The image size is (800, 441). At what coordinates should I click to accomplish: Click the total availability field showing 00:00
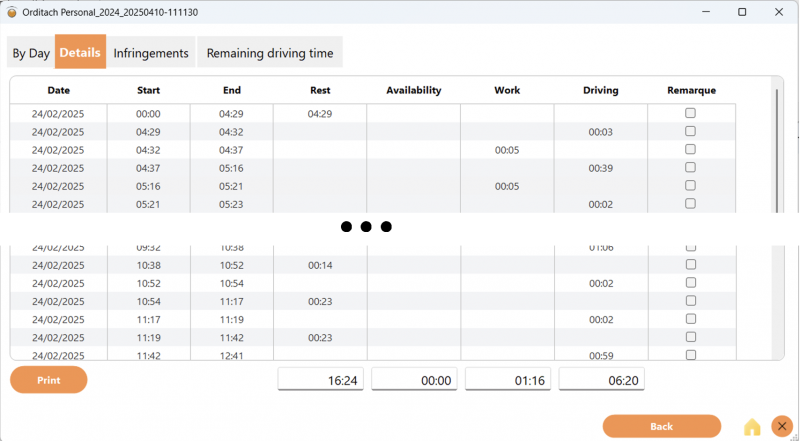pyautogui.click(x=414, y=379)
